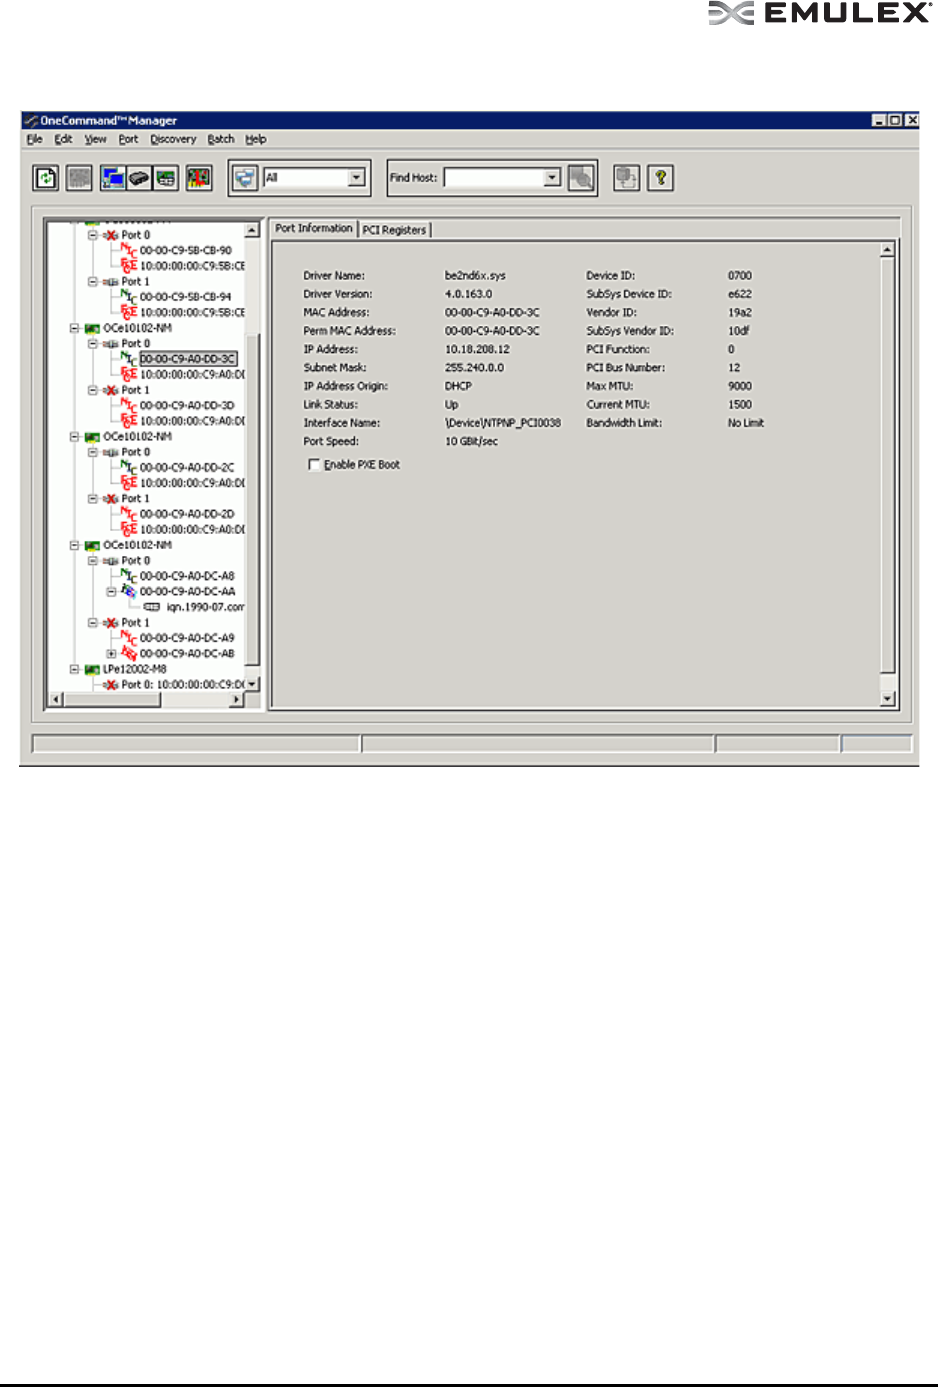The width and height of the screenshot is (938, 1387).
Task: Click the NIC icon beside 00-00-C9-5B-CB-90
Action: 128,250
